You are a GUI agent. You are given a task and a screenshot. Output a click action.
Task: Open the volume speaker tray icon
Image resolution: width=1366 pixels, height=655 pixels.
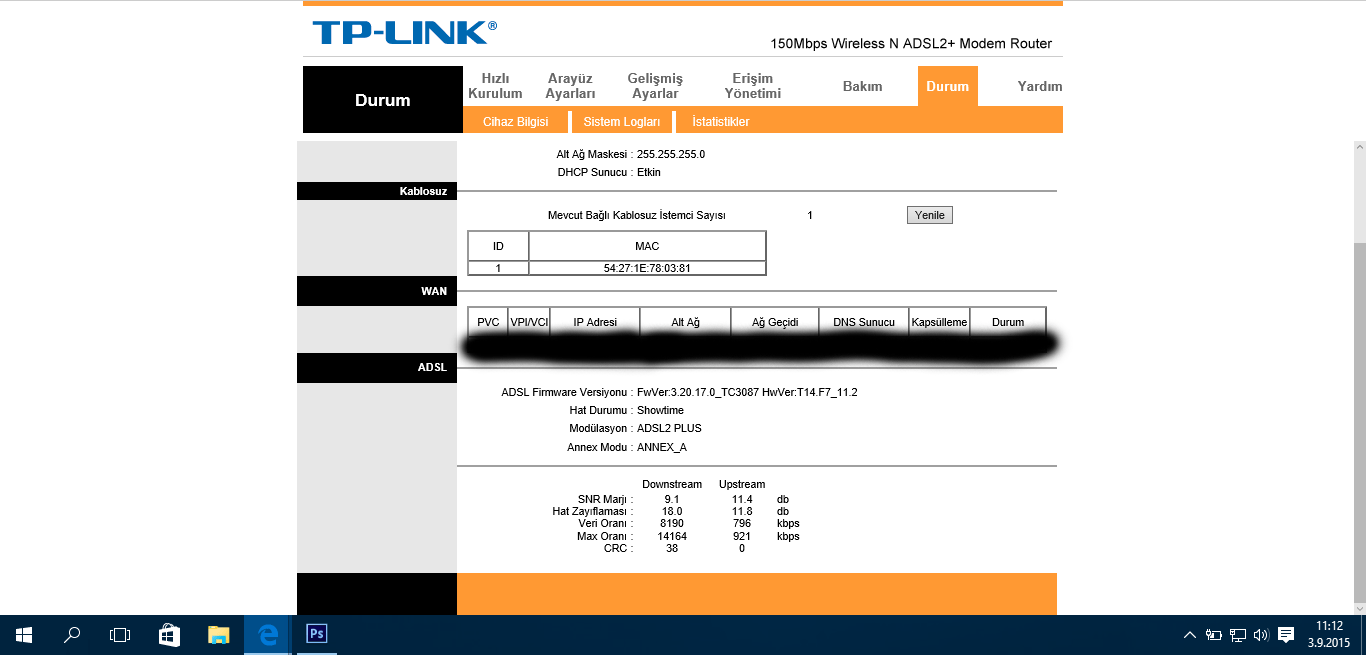click(1261, 635)
